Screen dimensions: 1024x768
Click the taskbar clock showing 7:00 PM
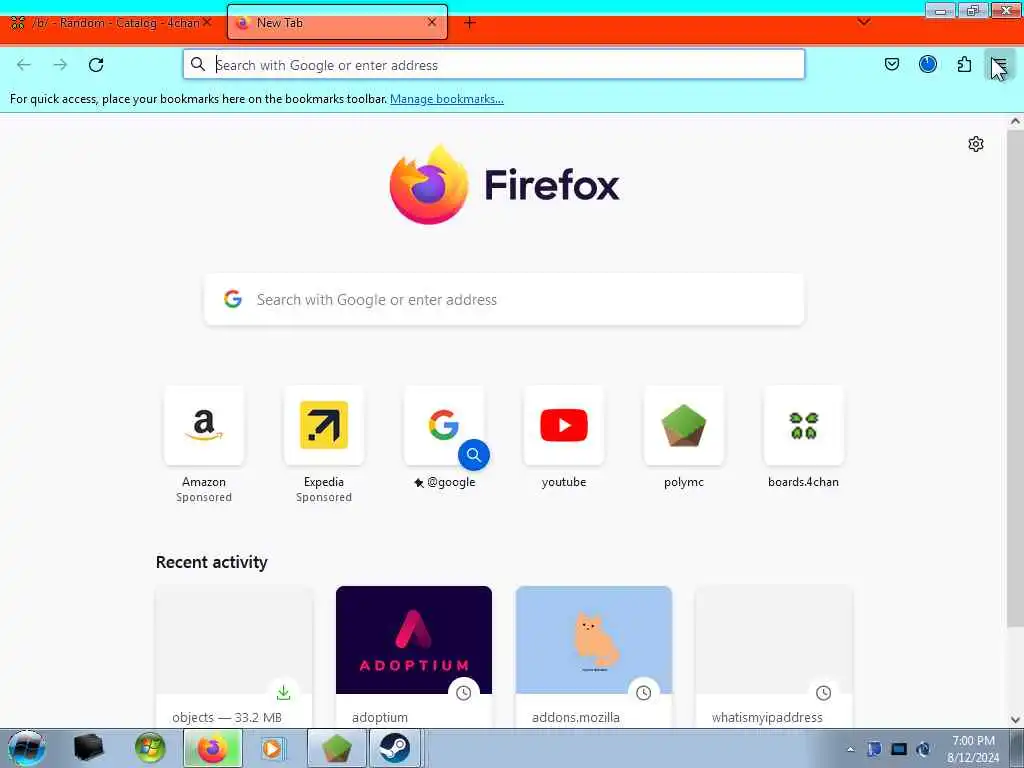tap(973, 749)
